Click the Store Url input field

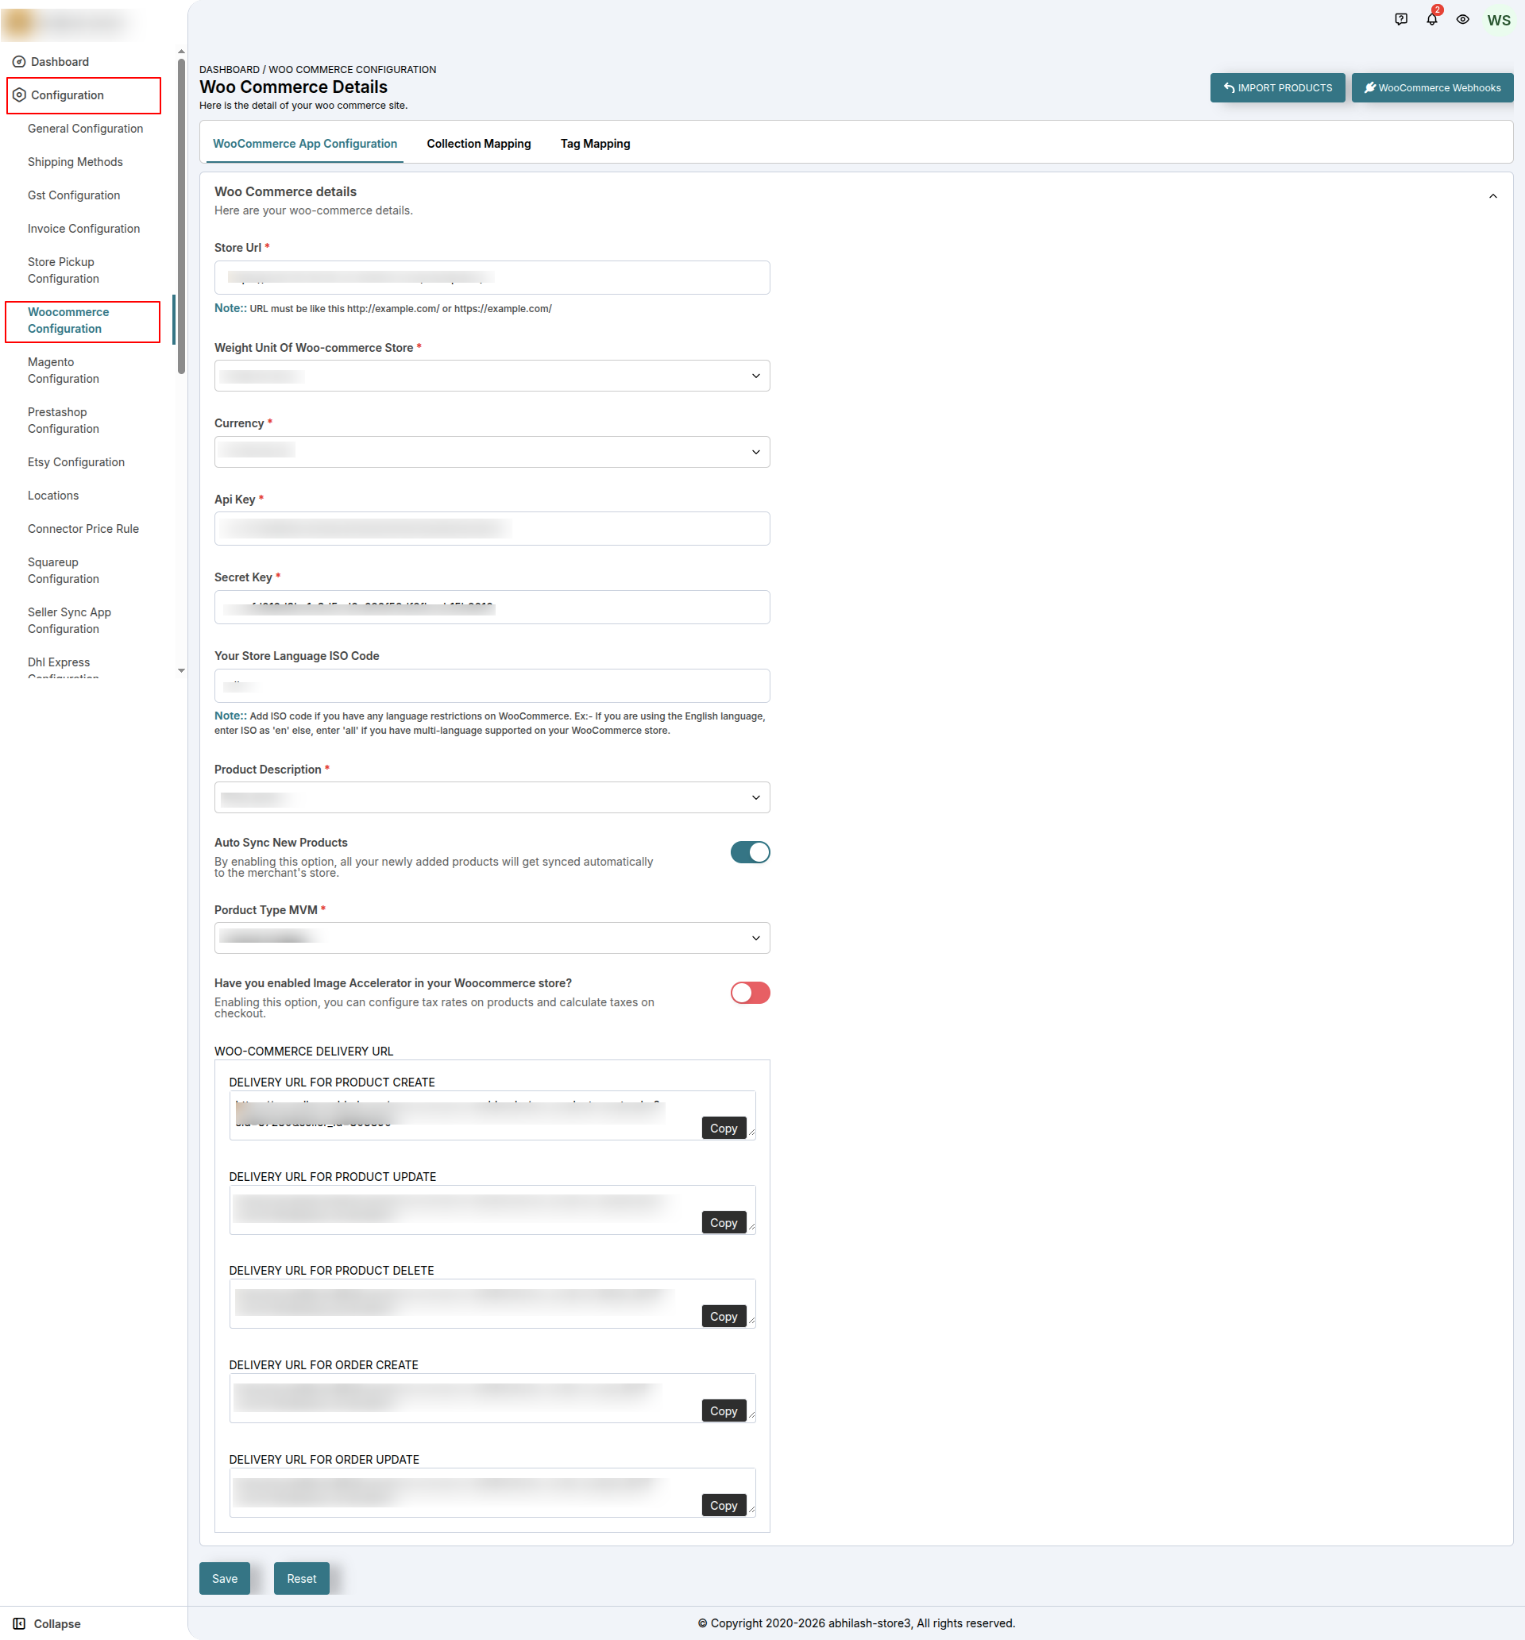(x=492, y=278)
